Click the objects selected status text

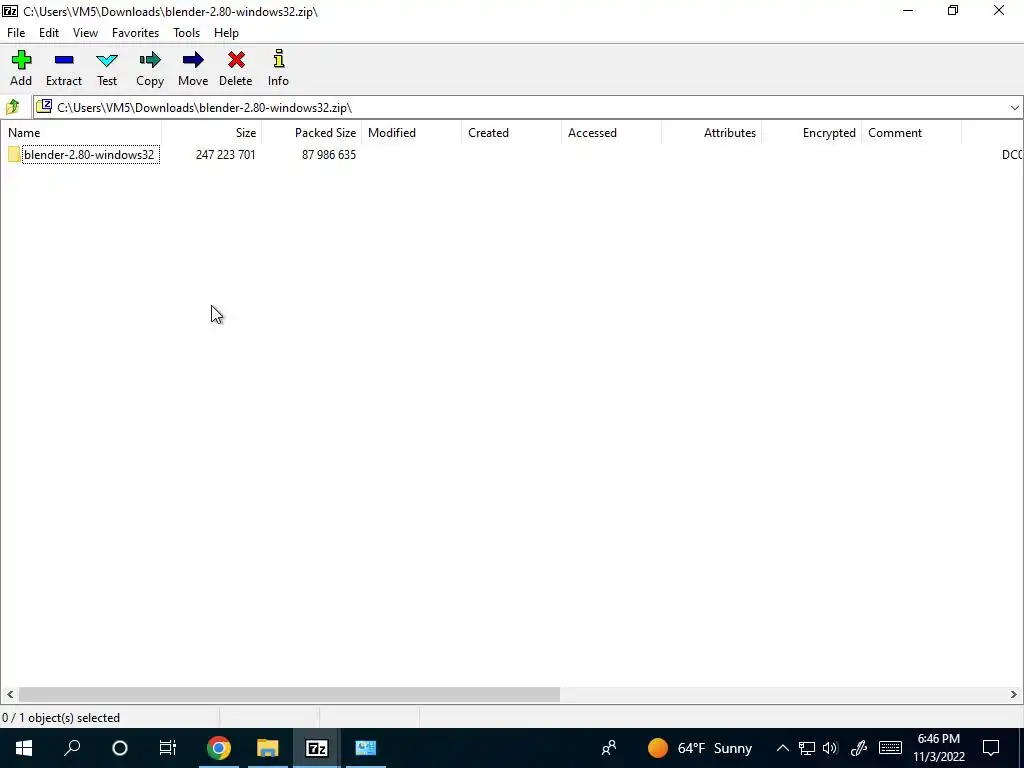[x=61, y=718]
